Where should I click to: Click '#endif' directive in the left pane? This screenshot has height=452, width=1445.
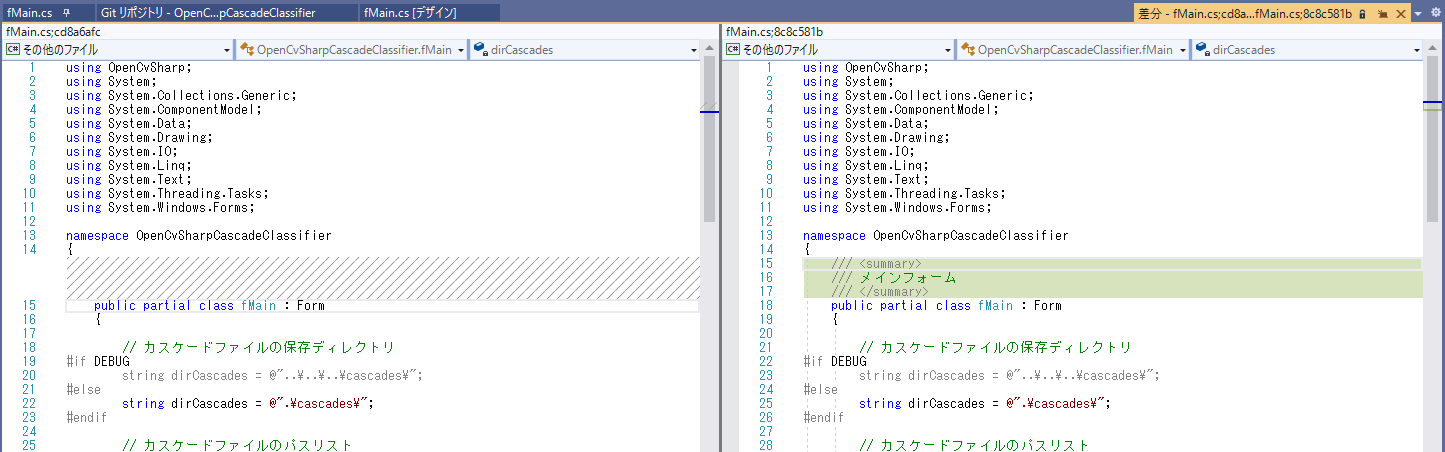coord(86,418)
